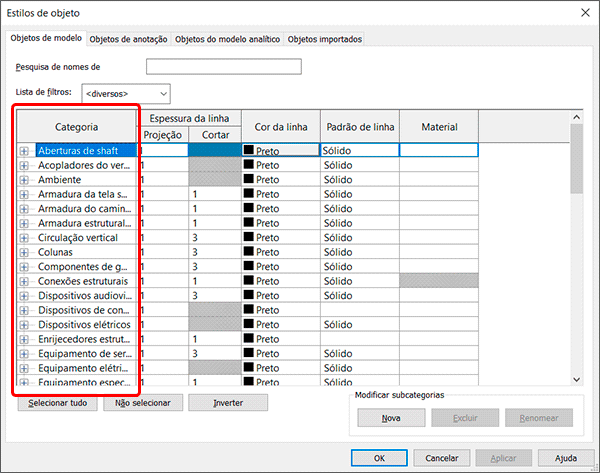
Task: Switch to Objetos do modelo analítico tab
Action: click(227, 39)
